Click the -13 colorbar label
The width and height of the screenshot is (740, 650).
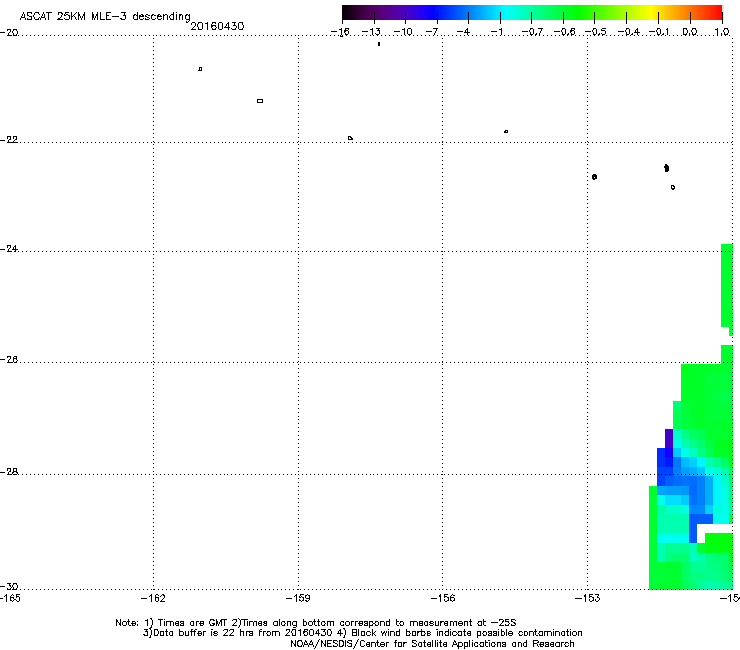(371, 32)
